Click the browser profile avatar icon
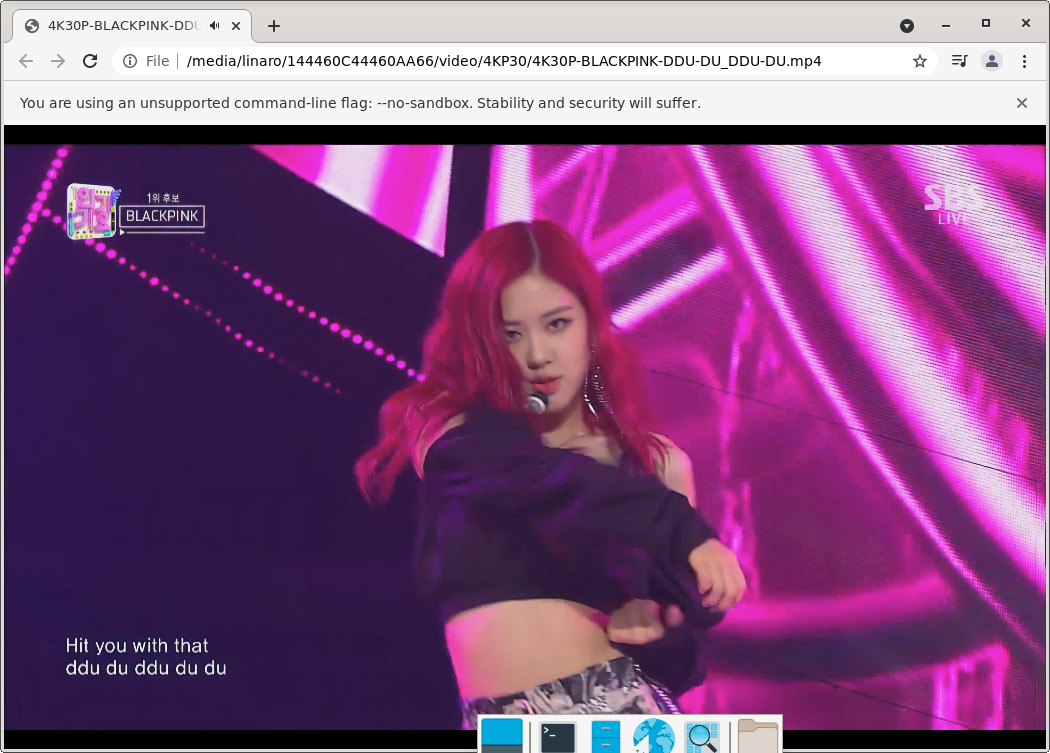 (991, 61)
